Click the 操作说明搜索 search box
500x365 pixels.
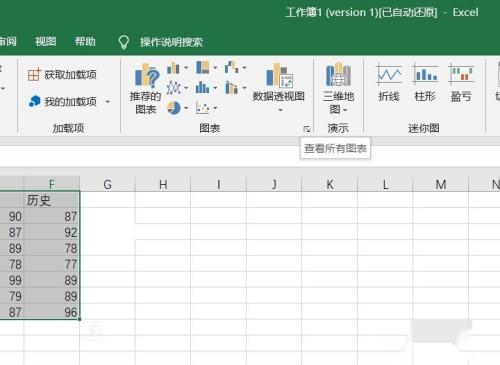(x=171, y=42)
